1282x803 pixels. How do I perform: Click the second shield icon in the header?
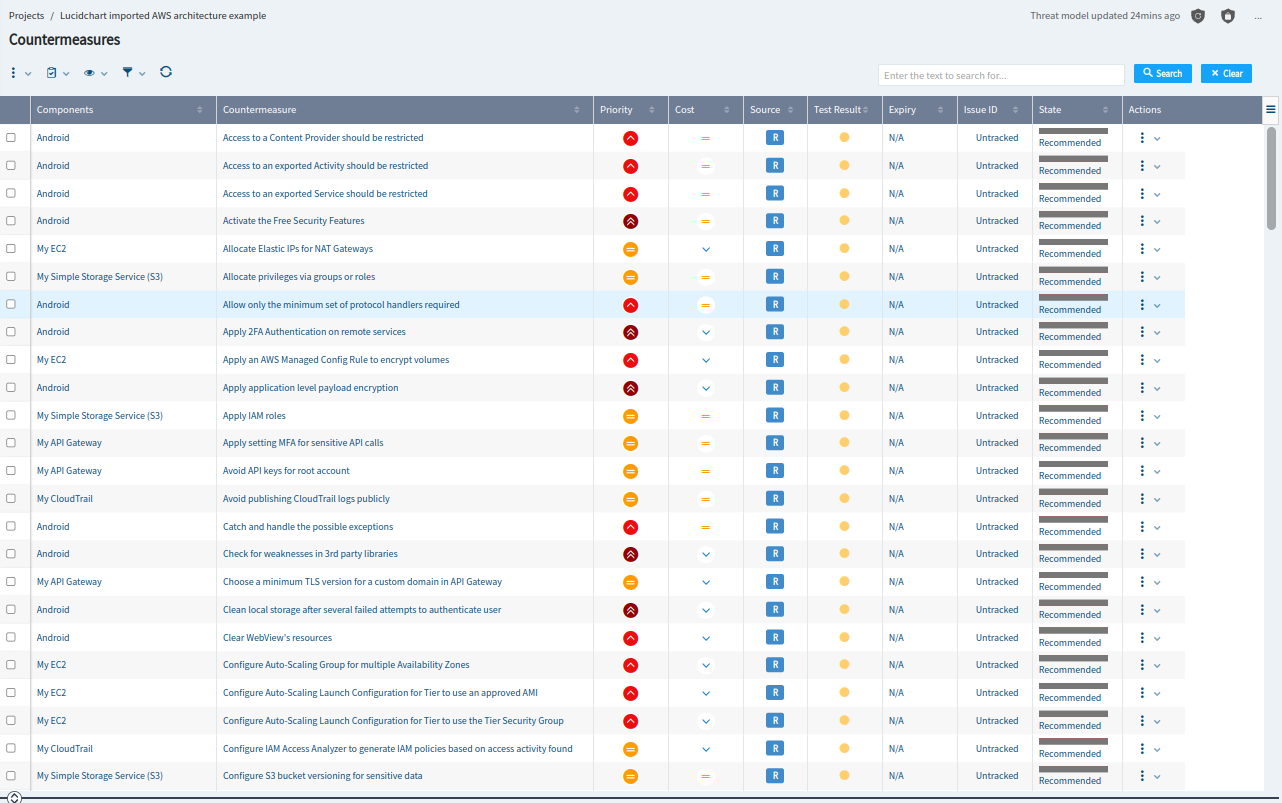point(1228,16)
